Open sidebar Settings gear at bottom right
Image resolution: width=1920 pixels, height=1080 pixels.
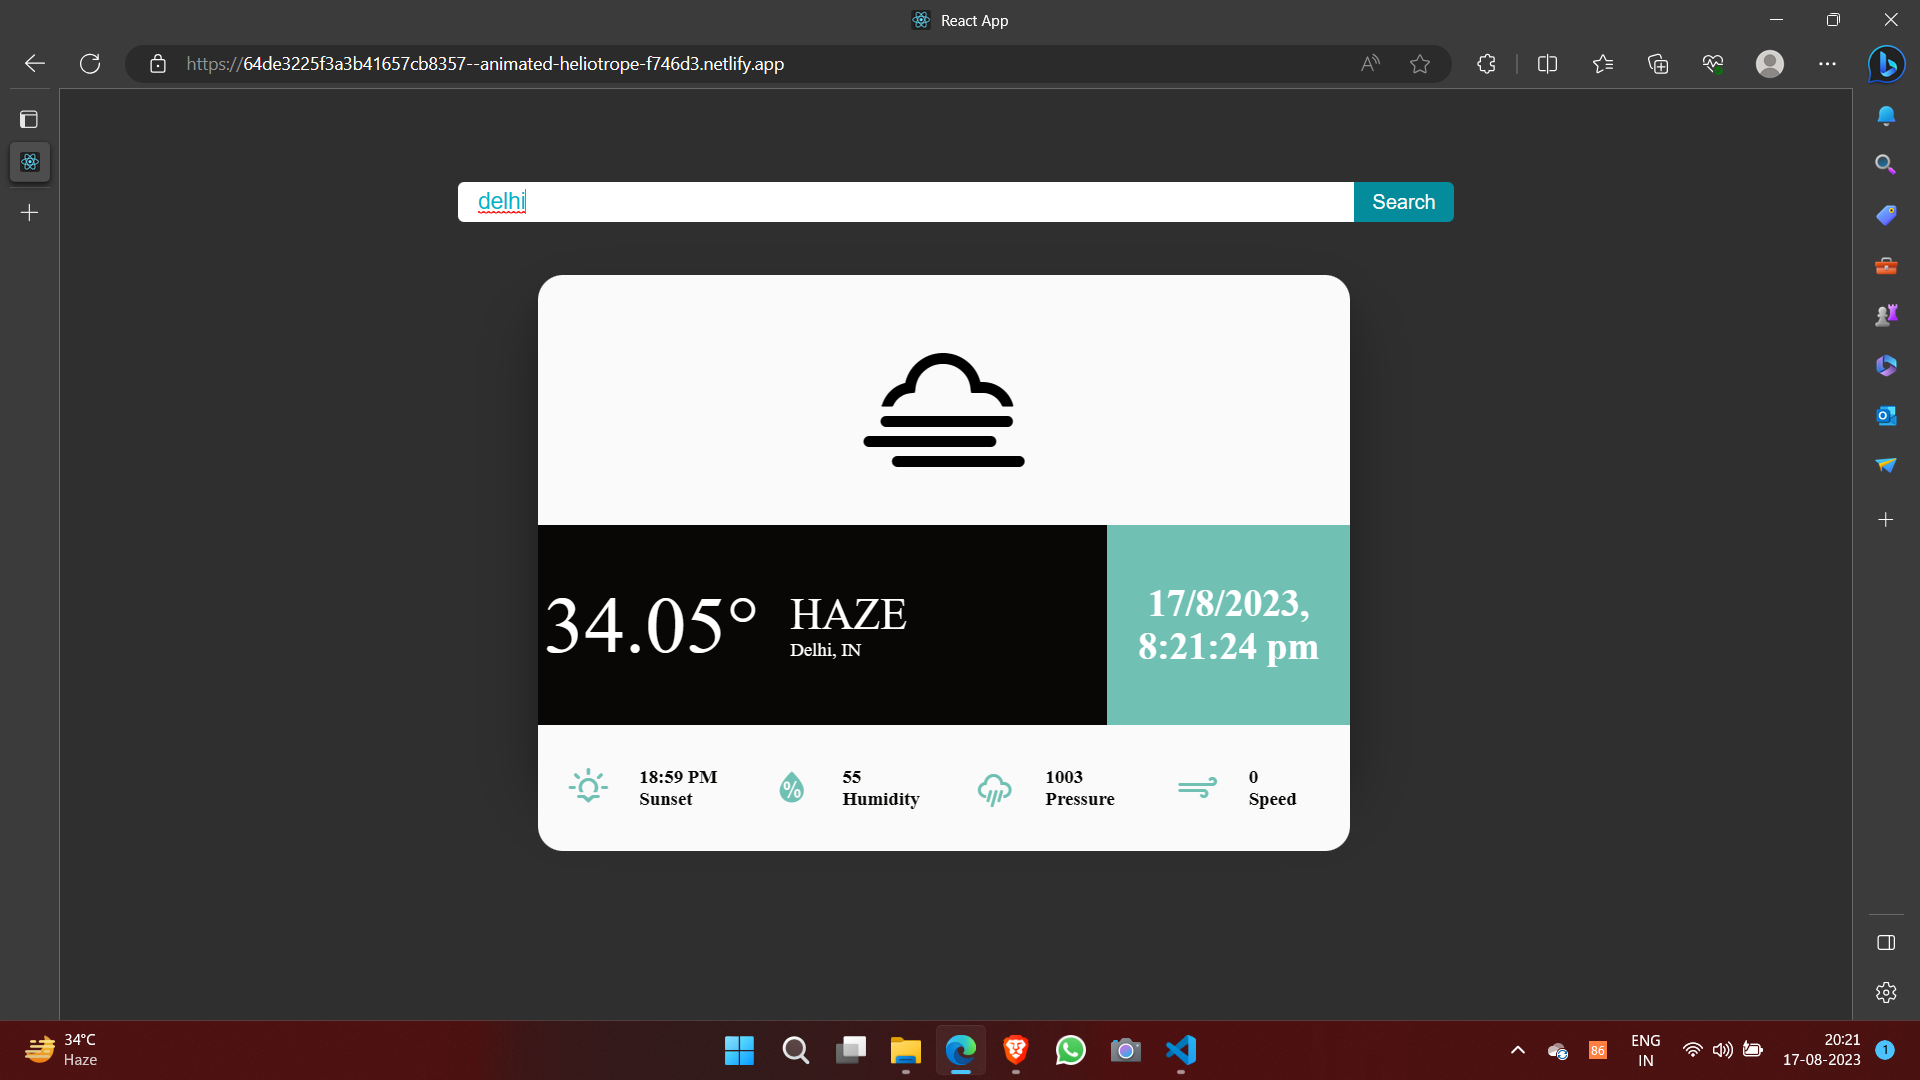[1886, 992]
